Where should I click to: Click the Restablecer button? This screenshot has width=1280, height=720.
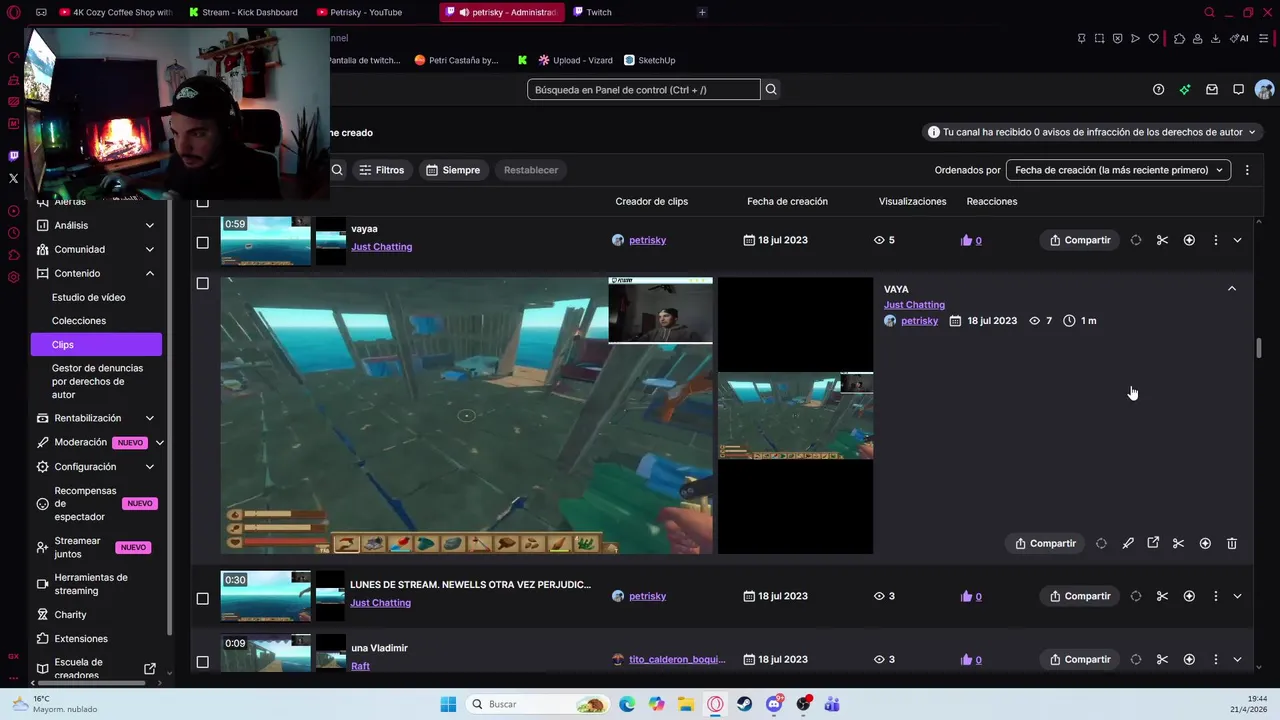coord(531,170)
